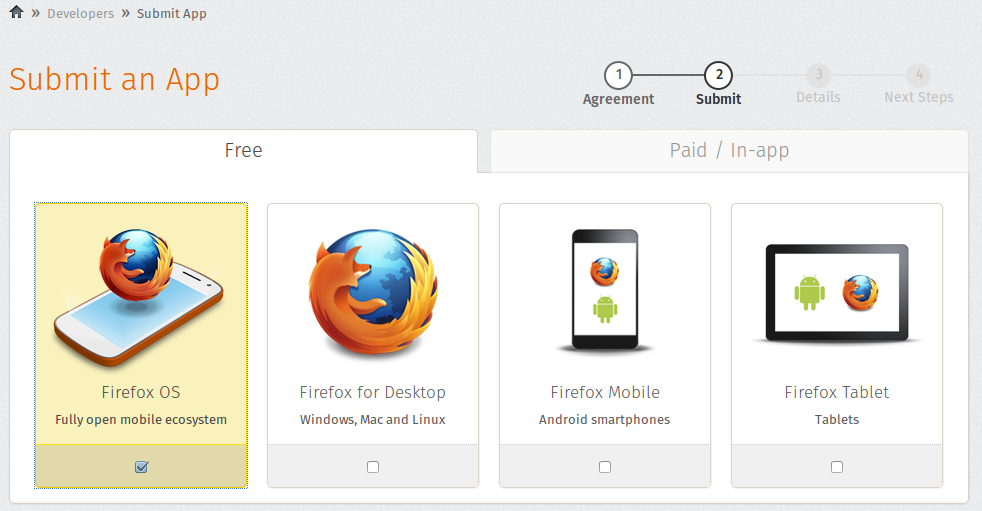Go back to the Agreement step label
The height and width of the screenshot is (511, 982).
click(x=618, y=99)
